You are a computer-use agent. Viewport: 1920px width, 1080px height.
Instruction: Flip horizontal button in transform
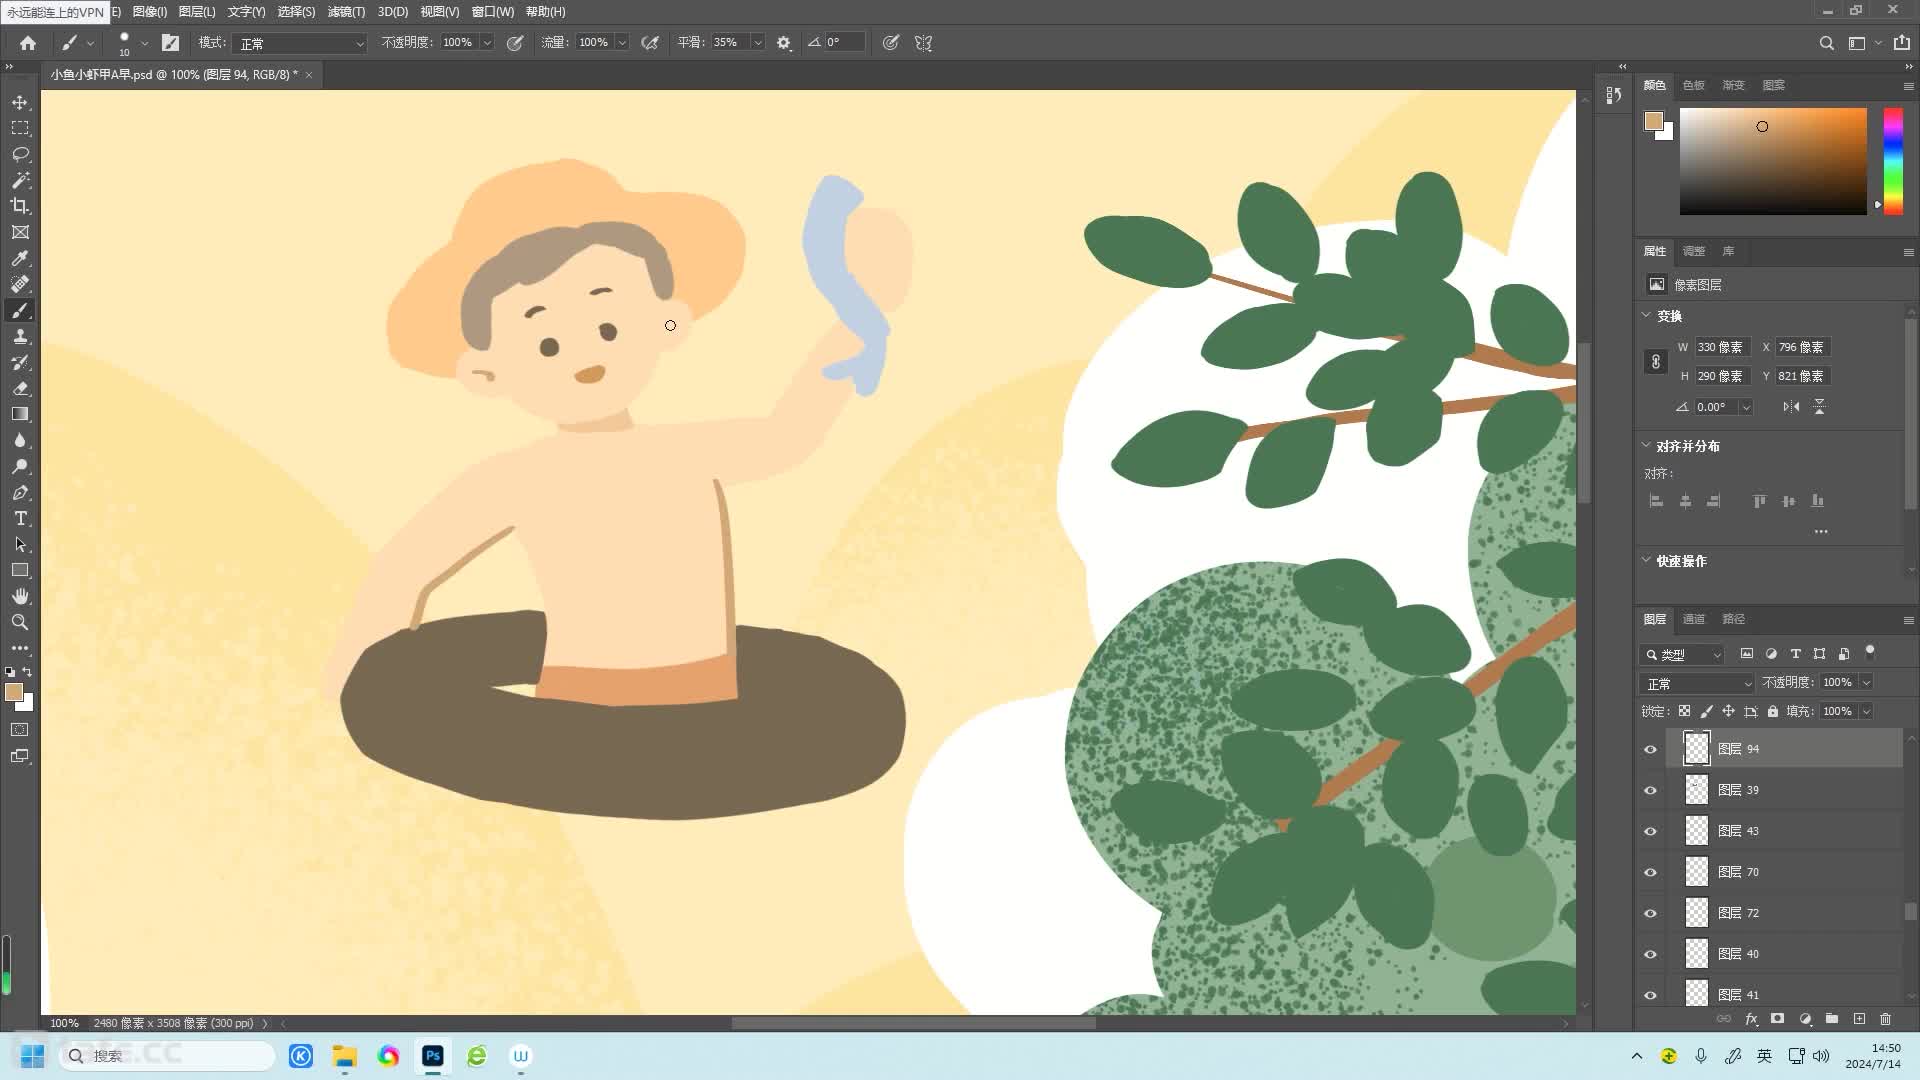(x=1791, y=407)
